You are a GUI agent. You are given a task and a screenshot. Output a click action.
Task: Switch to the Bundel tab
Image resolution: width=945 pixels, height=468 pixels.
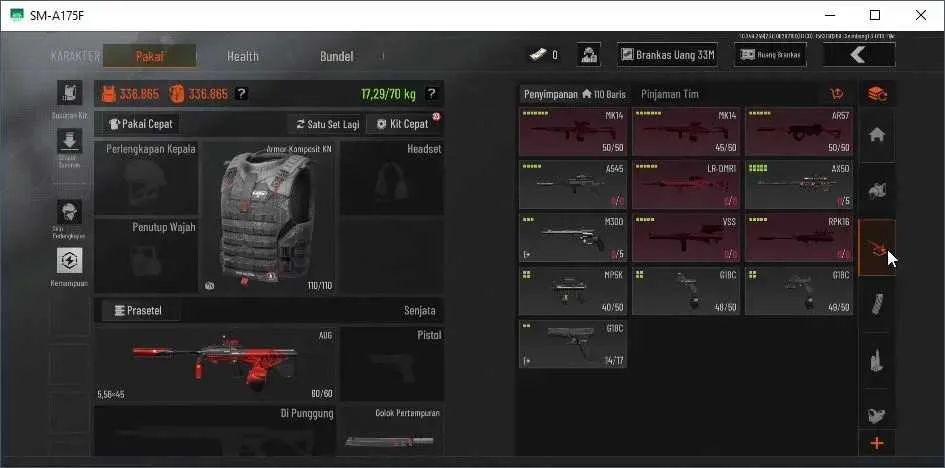(336, 56)
